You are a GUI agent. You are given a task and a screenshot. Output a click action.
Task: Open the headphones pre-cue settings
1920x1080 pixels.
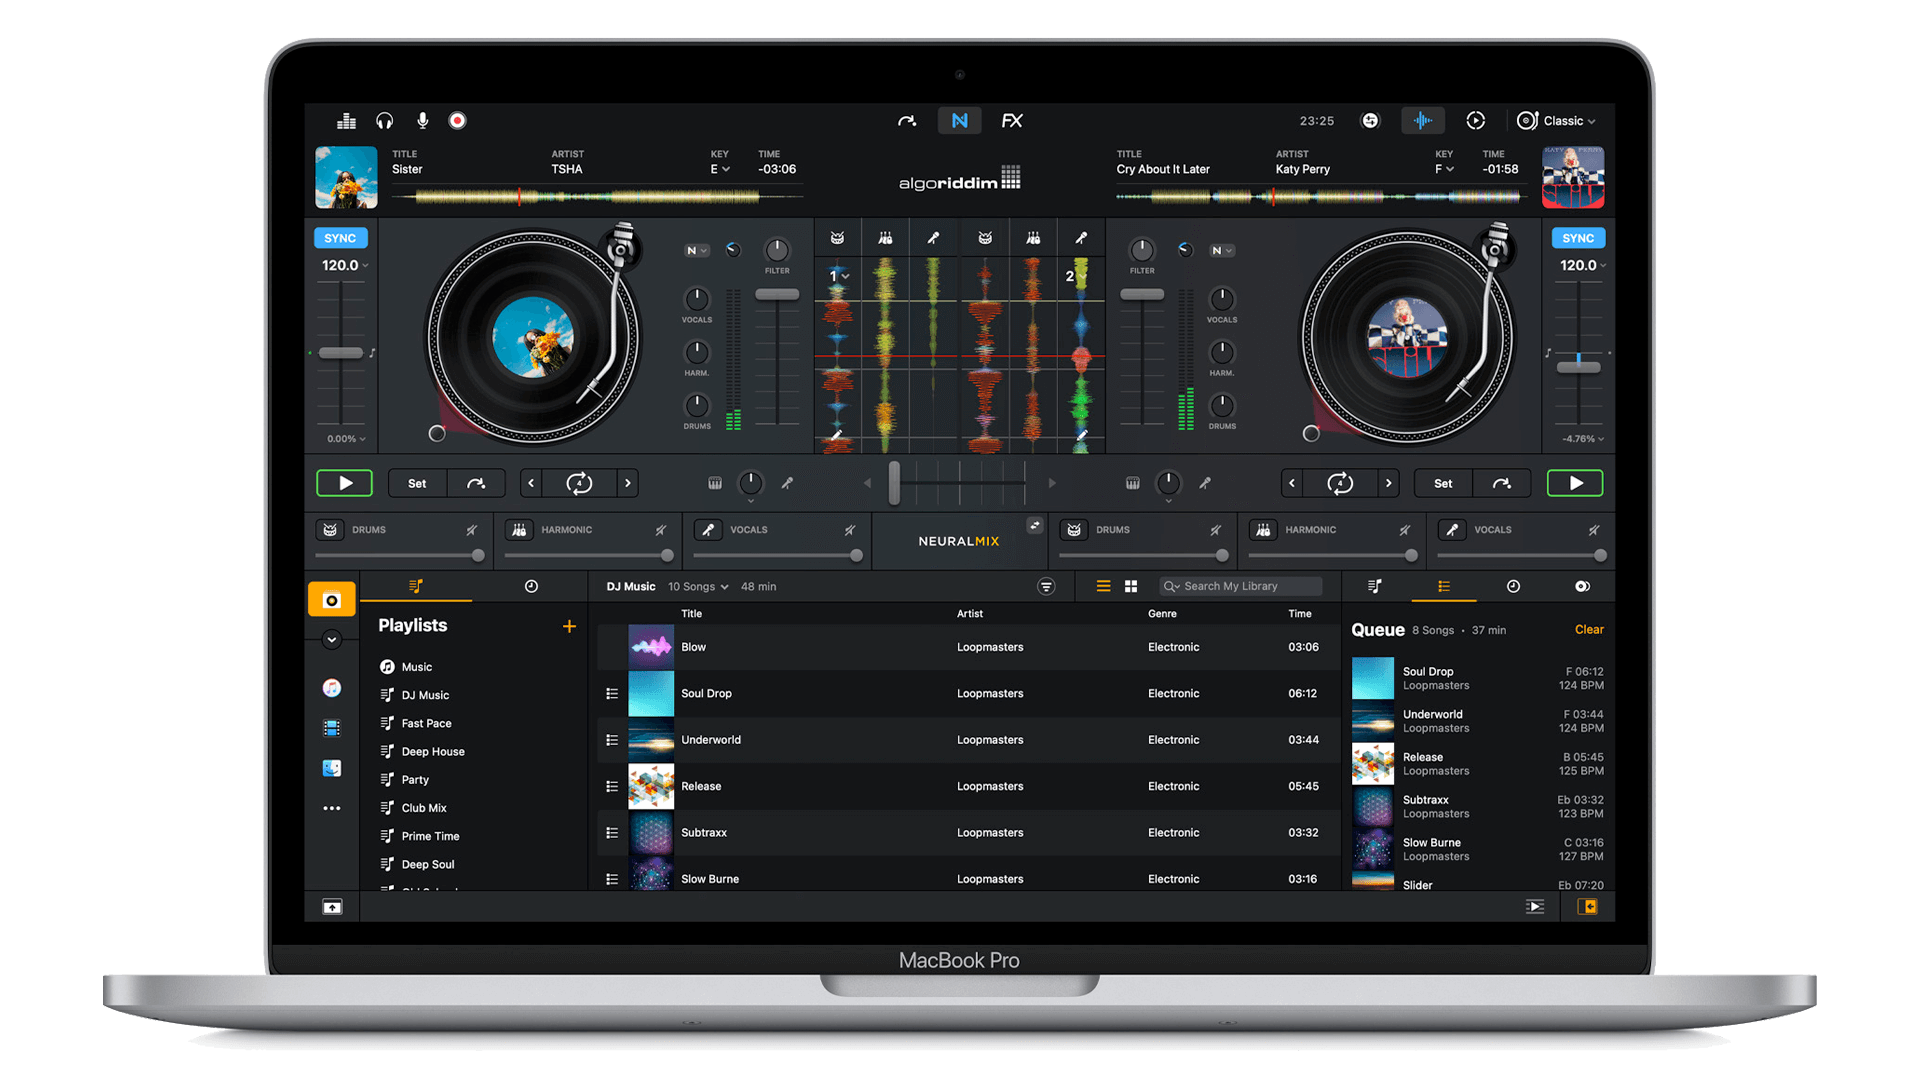click(x=384, y=121)
